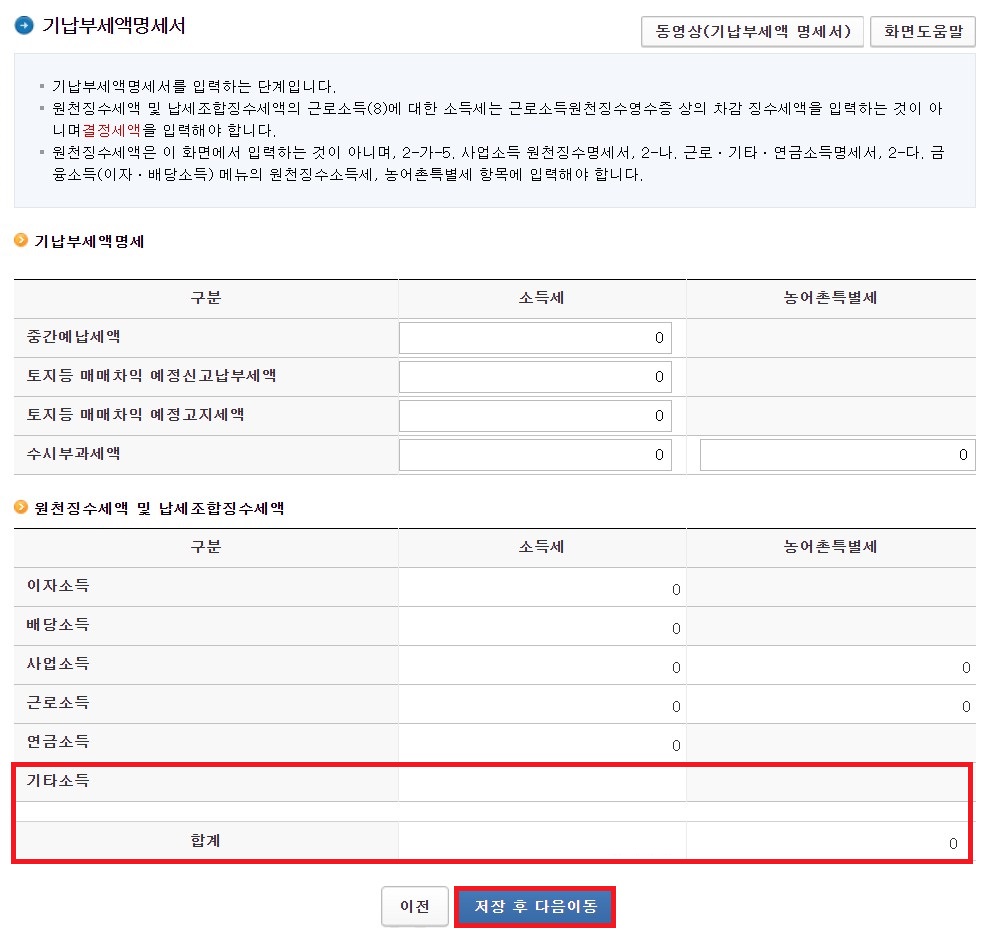The image size is (984, 937).
Task: Click the blue arrow icon beside 기납부세액명세서 title
Action: pyautogui.click(x=24, y=26)
